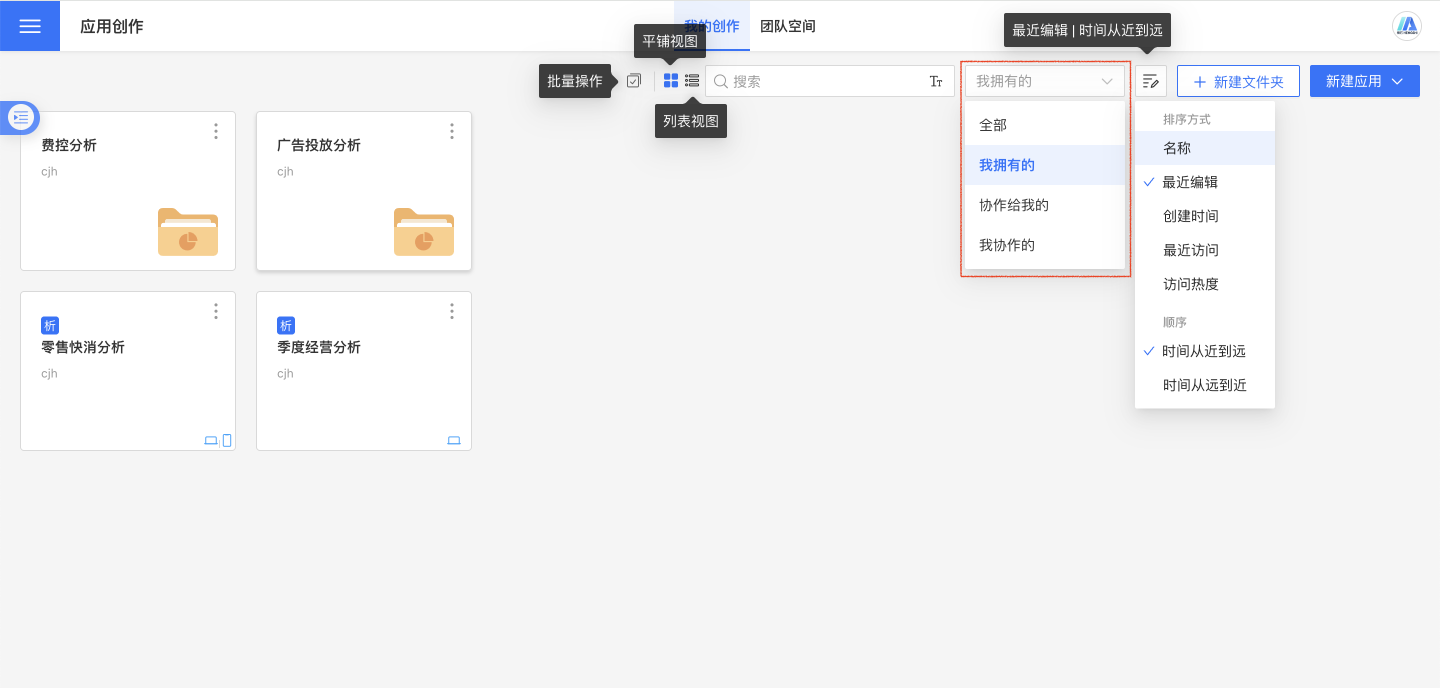
Task: Open the hamburger main menu
Action: pyautogui.click(x=30, y=26)
